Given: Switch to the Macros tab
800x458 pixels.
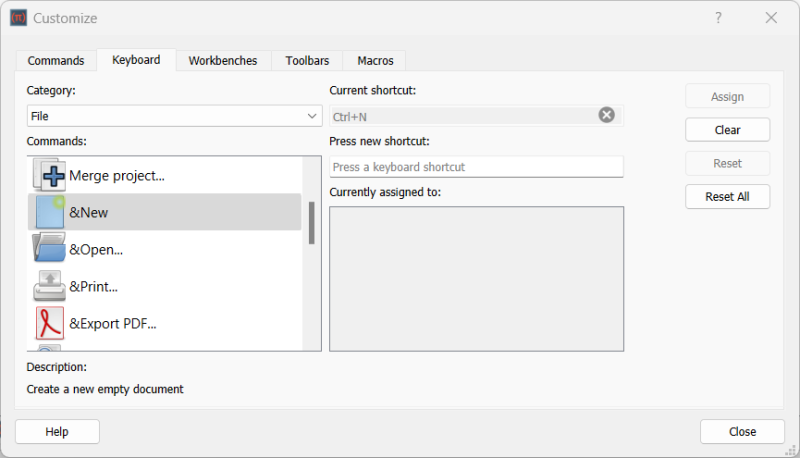Looking at the screenshot, I should pyautogui.click(x=375, y=61).
